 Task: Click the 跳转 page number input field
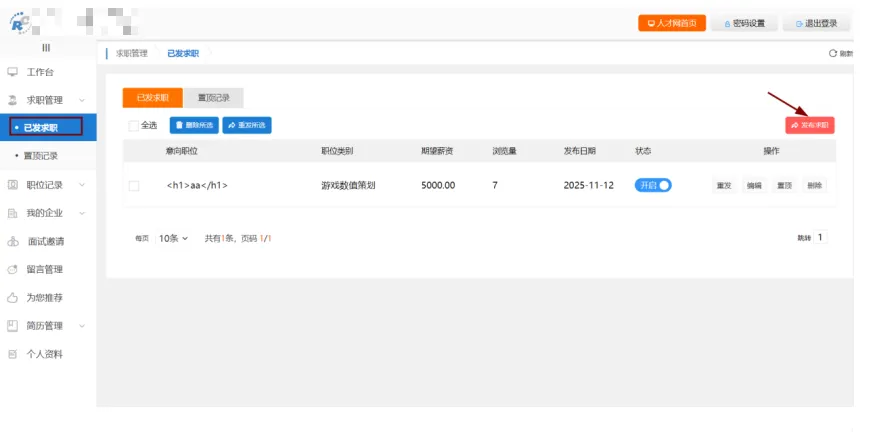point(821,238)
